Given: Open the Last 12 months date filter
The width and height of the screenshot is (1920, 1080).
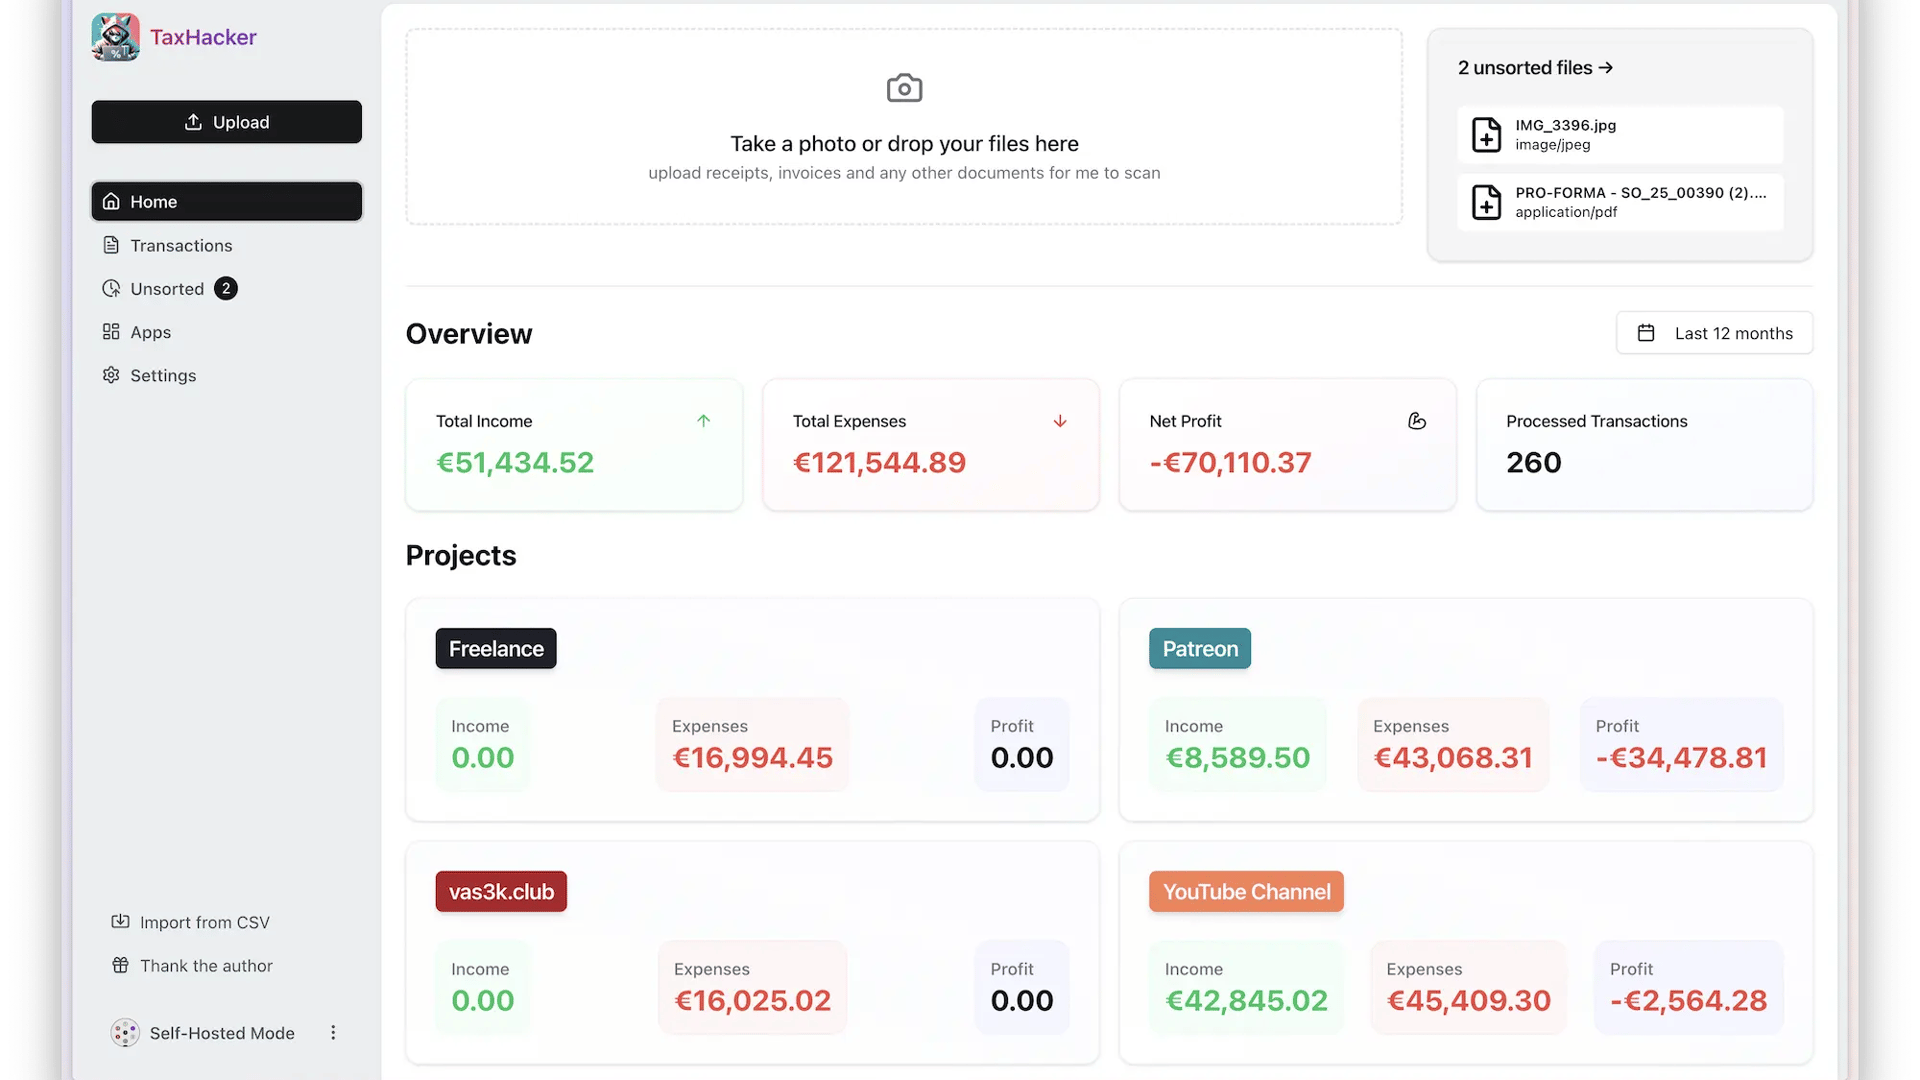Looking at the screenshot, I should [x=1714, y=333].
